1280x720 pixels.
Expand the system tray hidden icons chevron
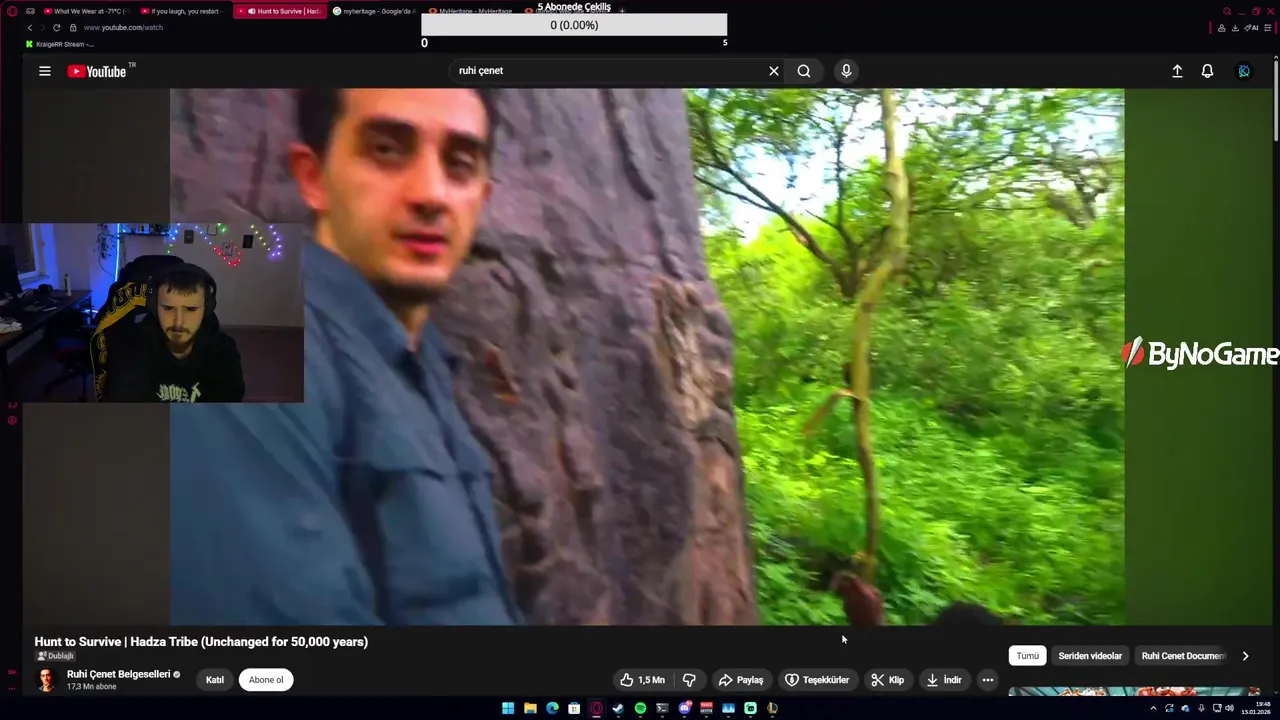tap(1153, 708)
